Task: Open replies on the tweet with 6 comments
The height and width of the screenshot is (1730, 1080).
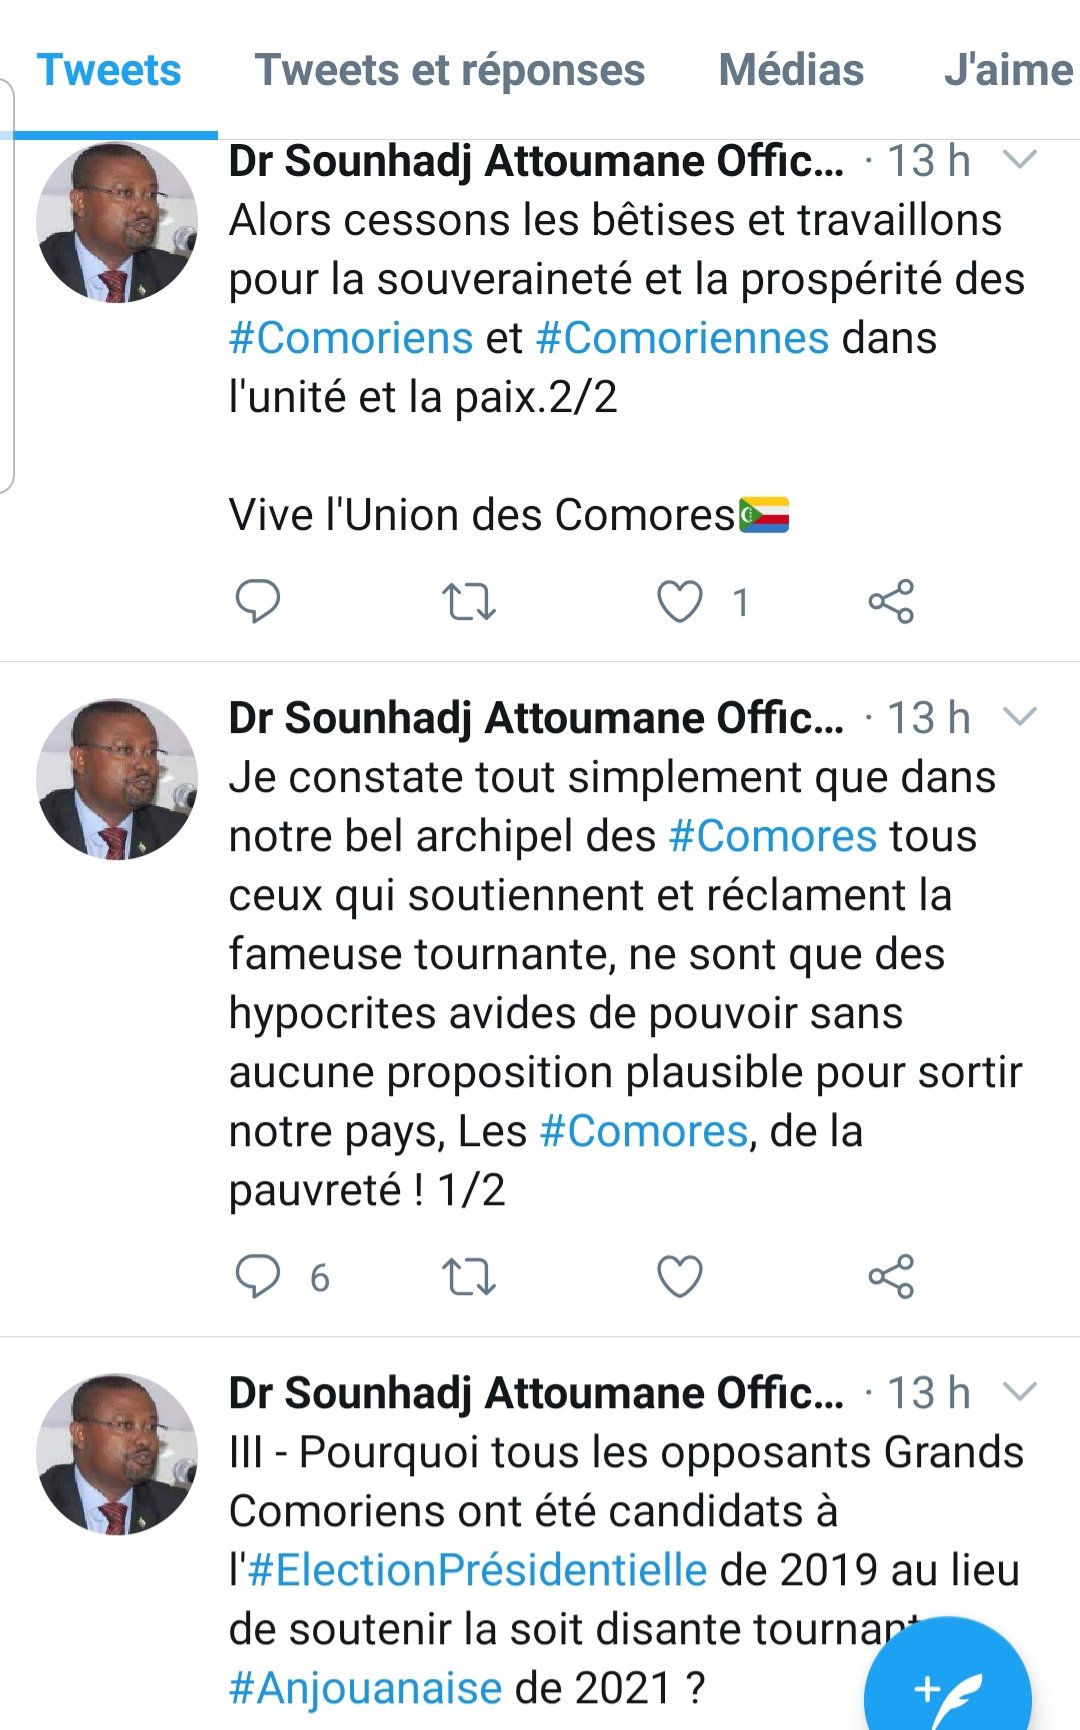Action: point(257,1277)
